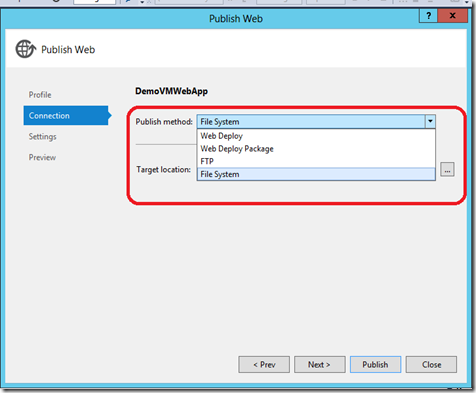
Task: Open the Help question mark button
Action: click(428, 16)
